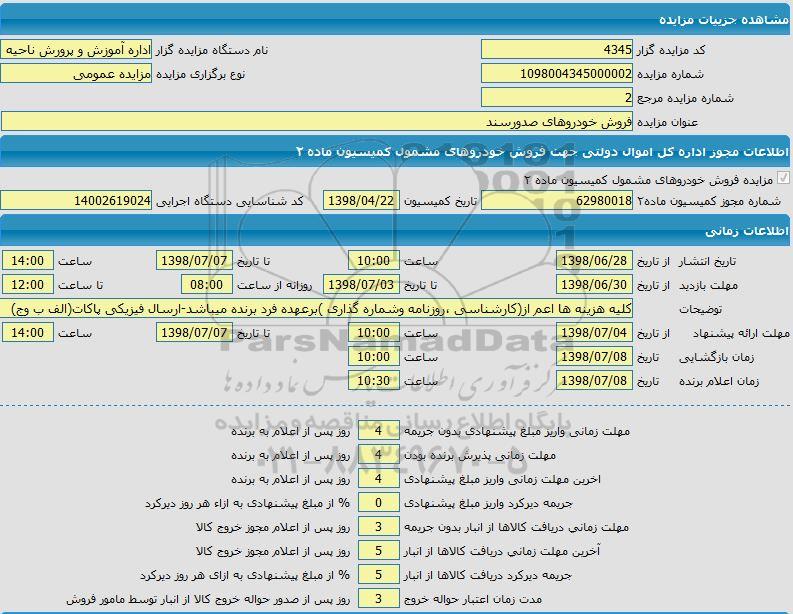
Task: Click the publication end date 1398/07/07 field
Action: click(x=194, y=260)
